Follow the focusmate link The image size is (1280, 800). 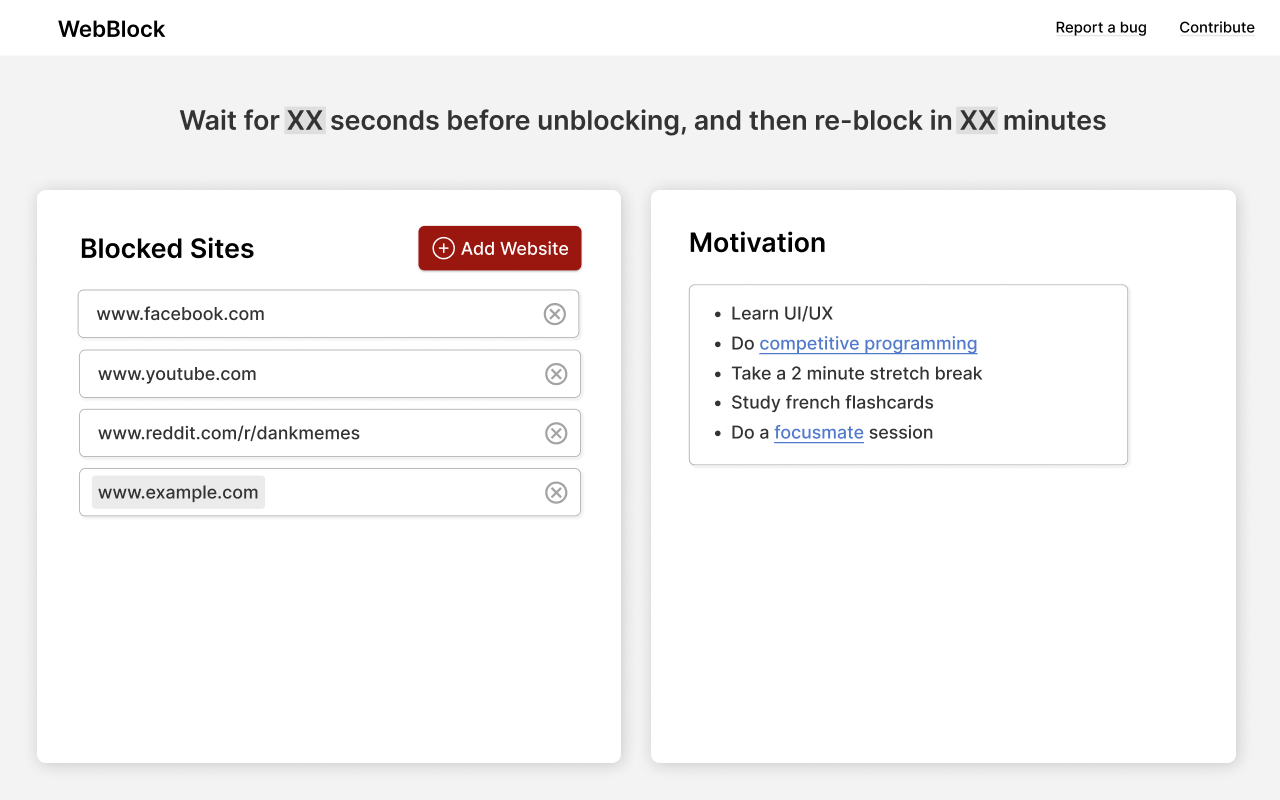(x=818, y=432)
